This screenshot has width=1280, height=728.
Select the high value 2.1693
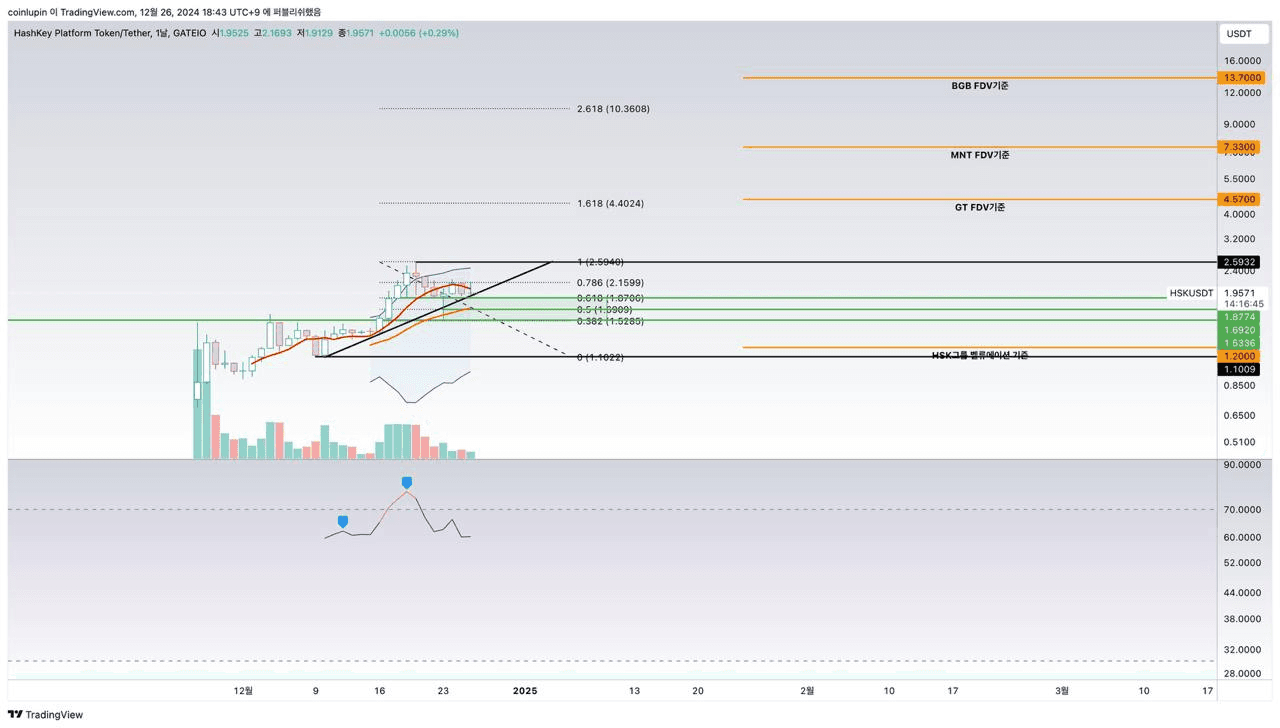(x=277, y=33)
